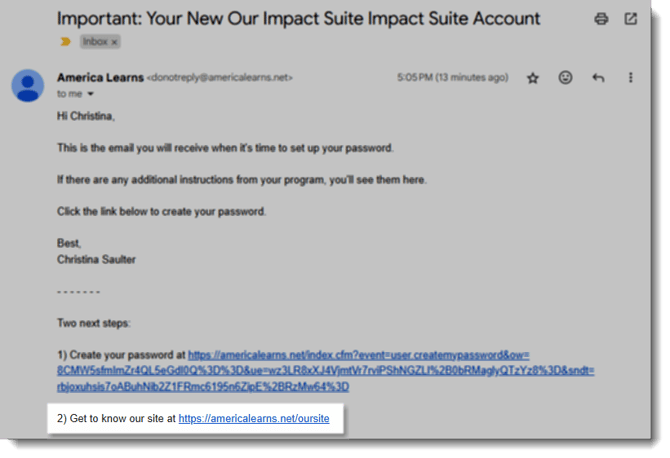Click the sender's profile avatar
Viewport: 670px width, 458px height.
(27, 85)
